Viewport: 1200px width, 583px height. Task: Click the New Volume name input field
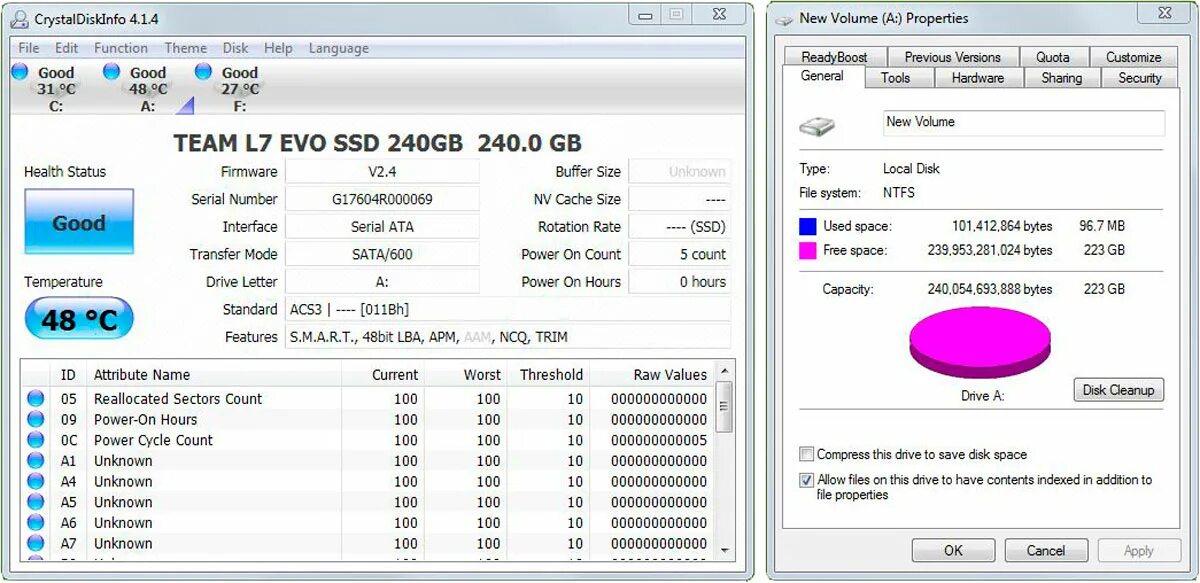(1024, 123)
